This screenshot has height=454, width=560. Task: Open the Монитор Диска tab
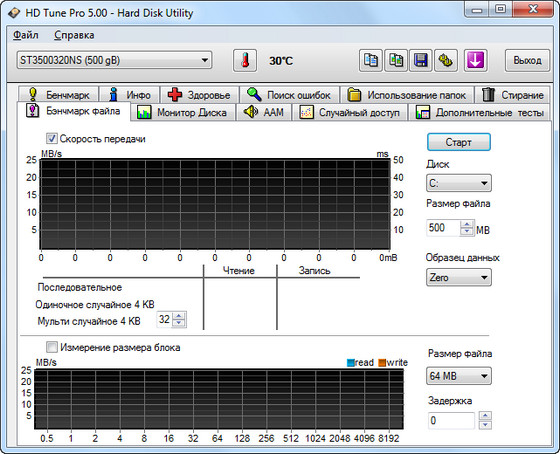(x=183, y=113)
